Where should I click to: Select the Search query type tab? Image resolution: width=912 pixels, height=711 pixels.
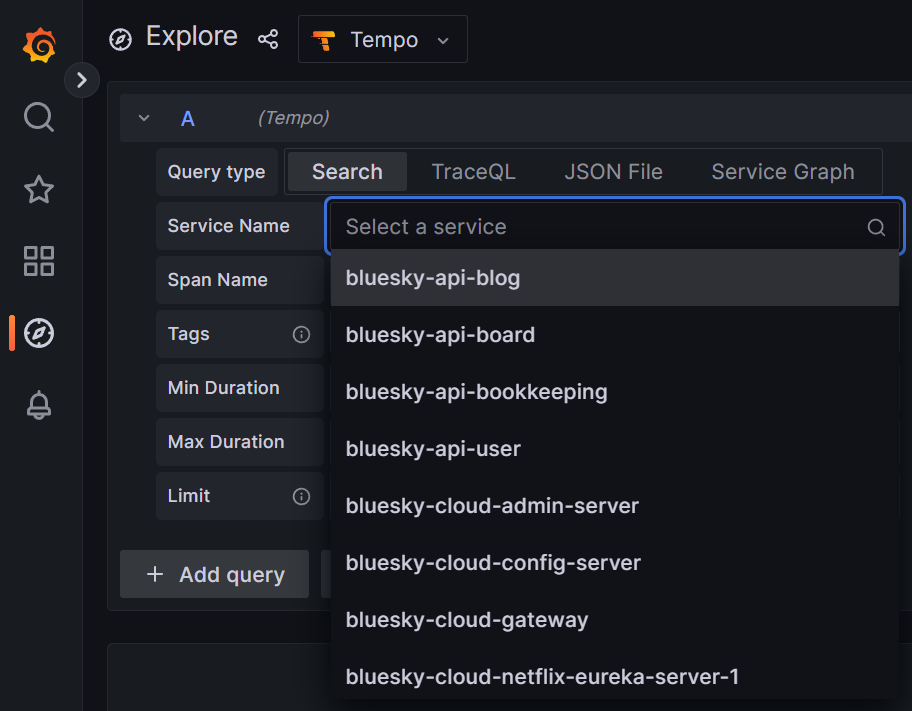(347, 172)
